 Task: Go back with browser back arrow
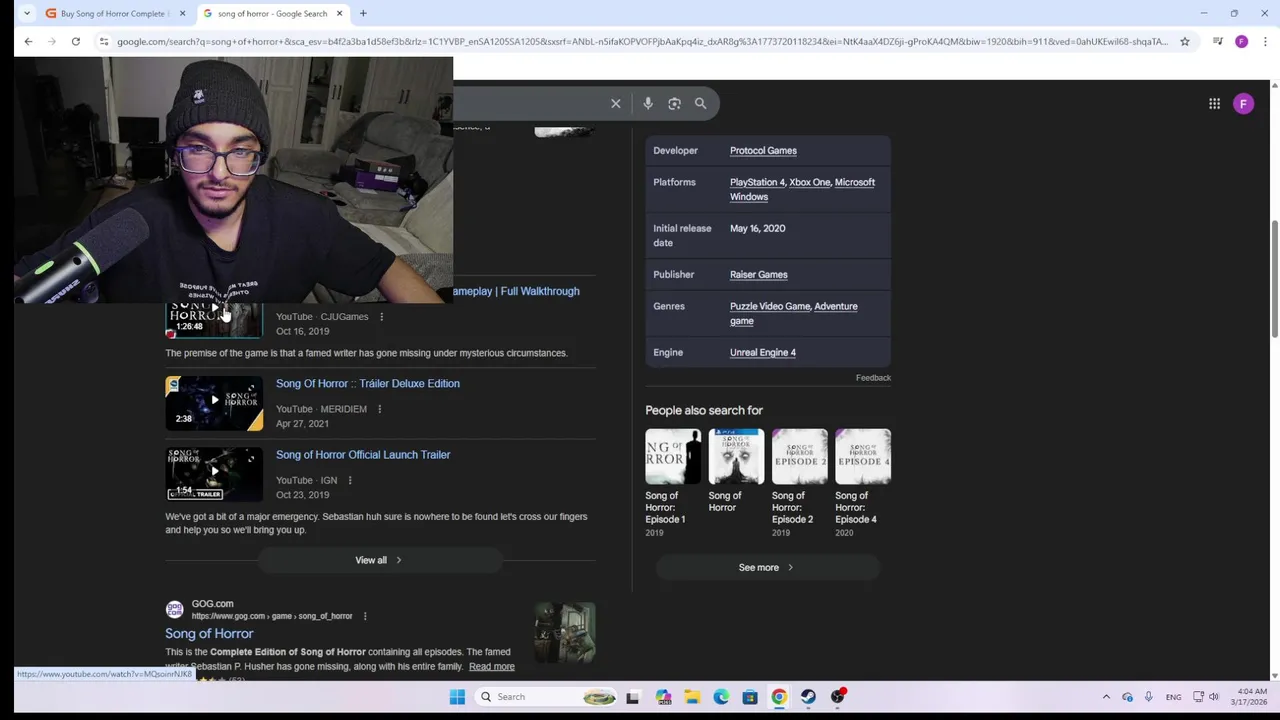[x=28, y=41]
